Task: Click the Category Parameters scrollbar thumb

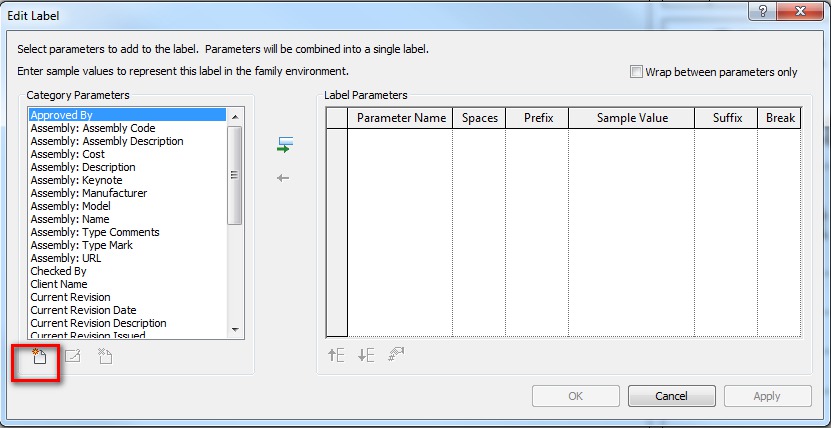Action: (x=234, y=175)
